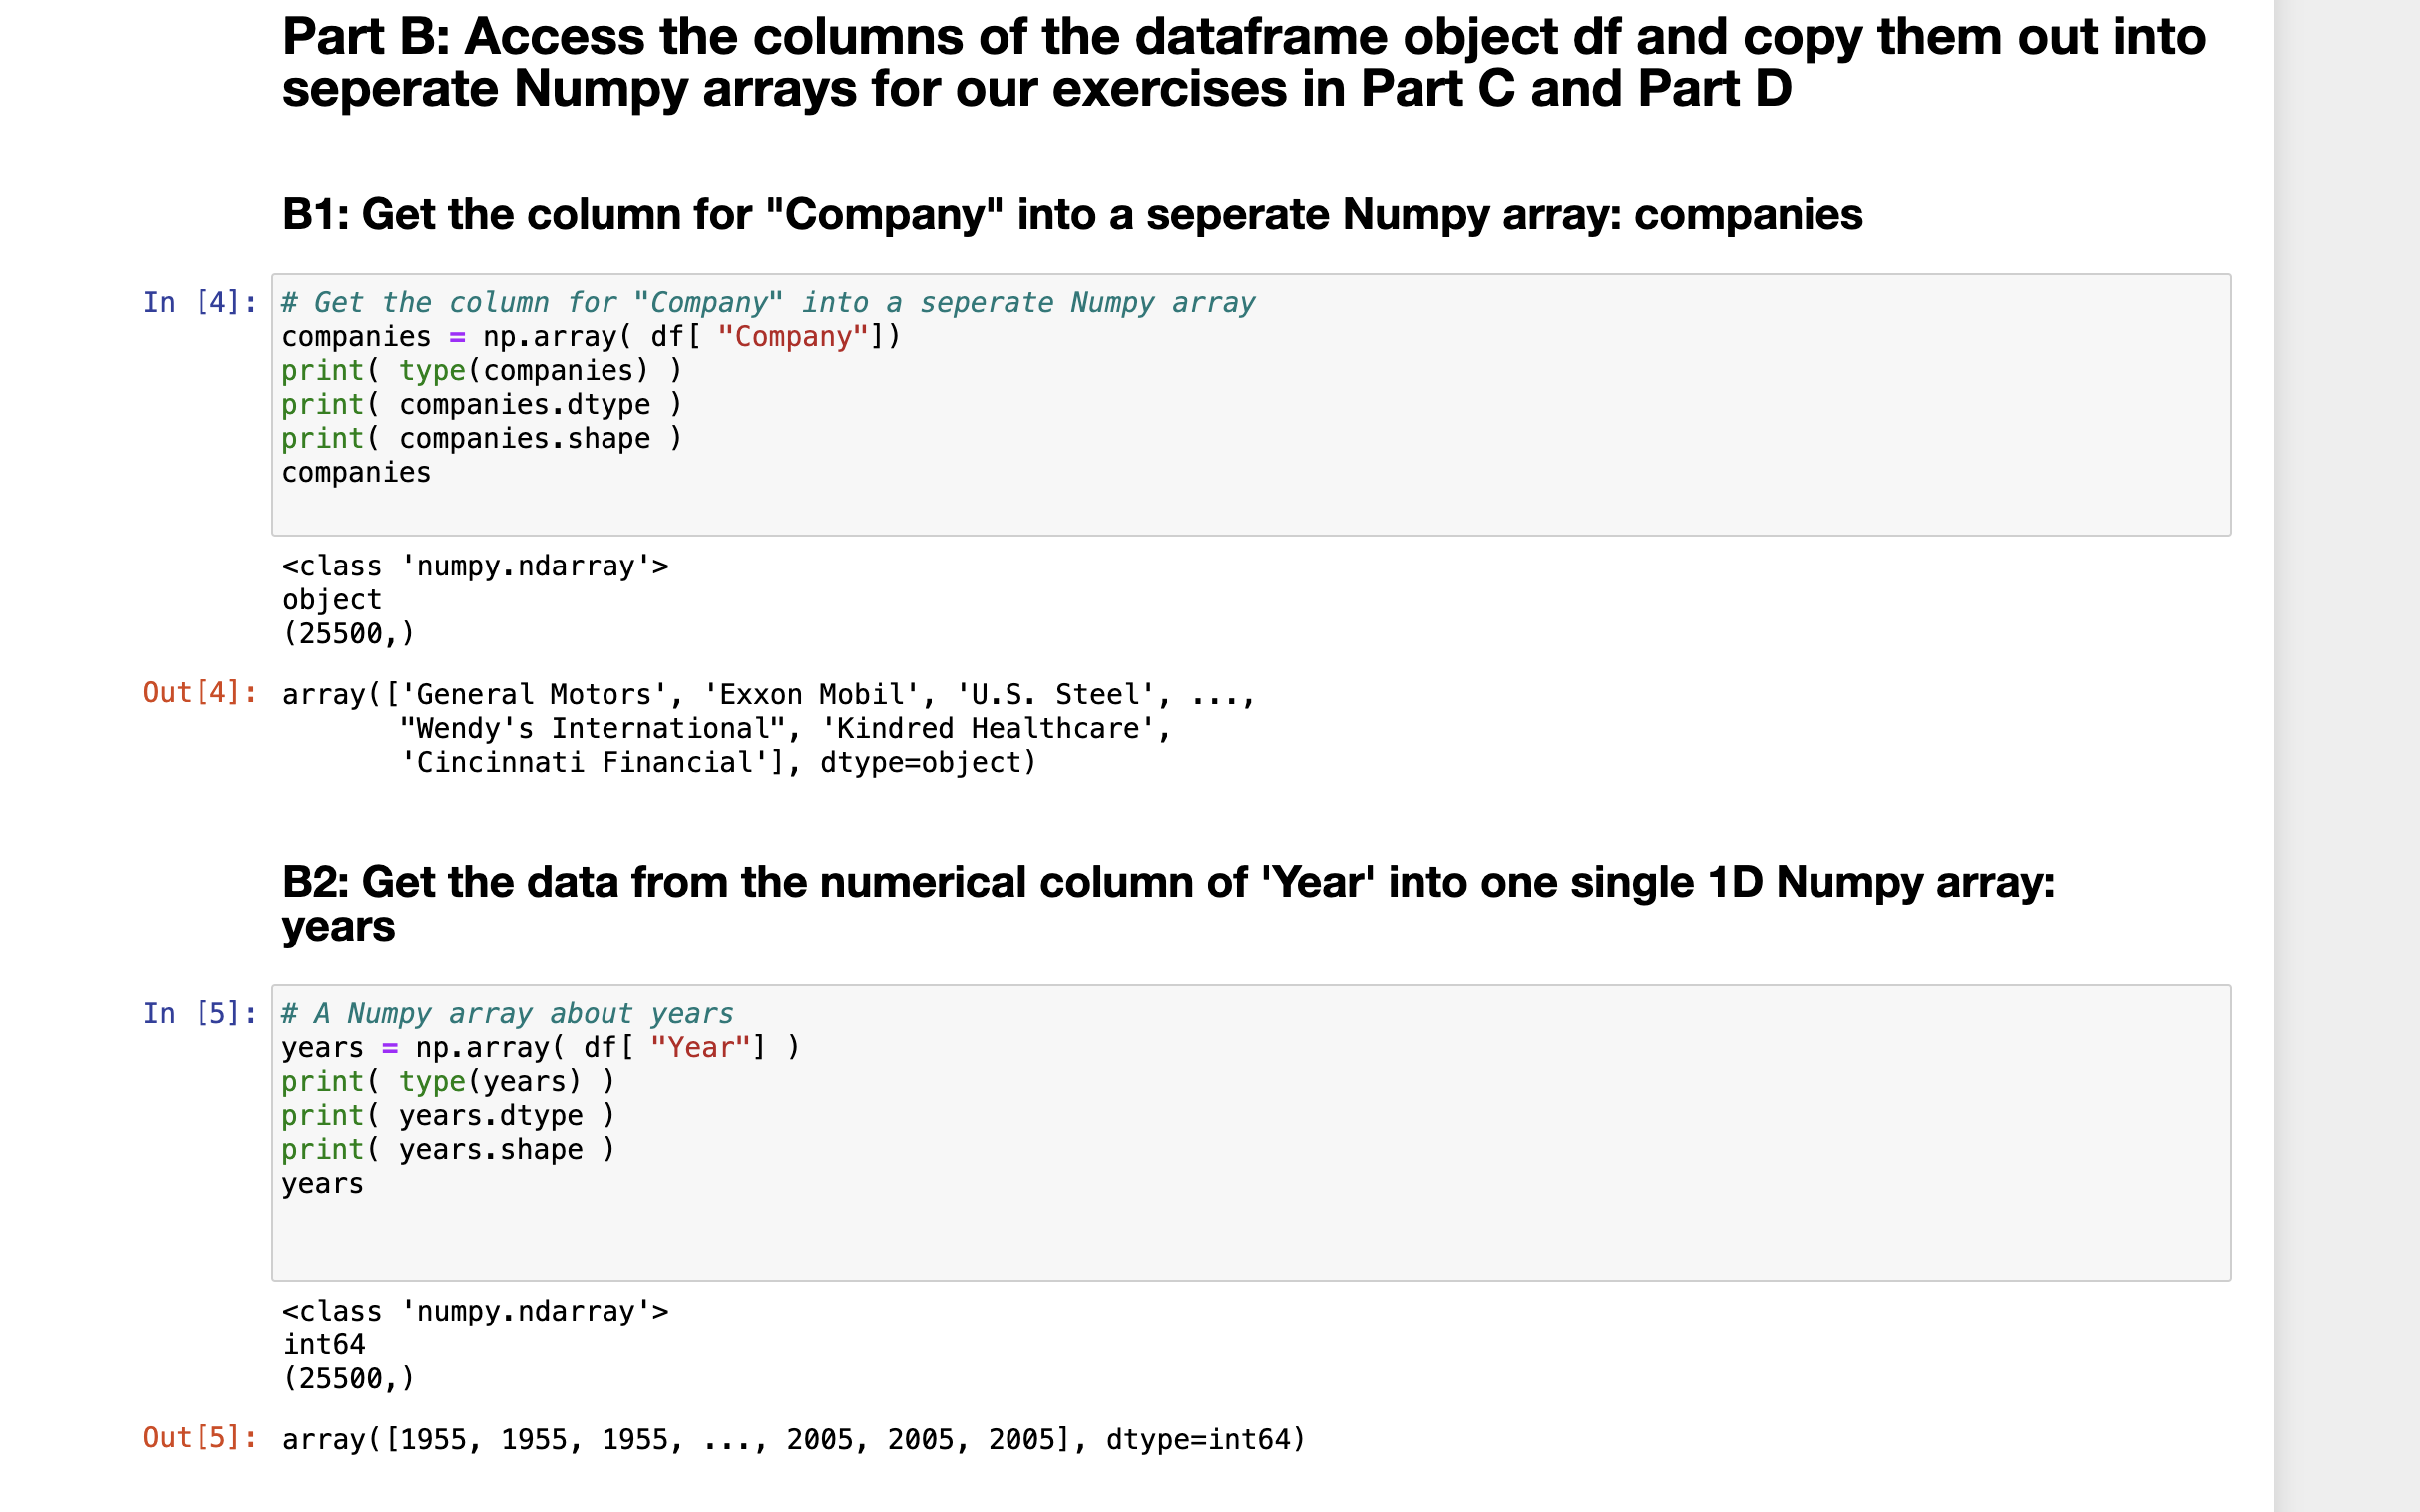The width and height of the screenshot is (2420, 1512).
Task: Click the "Year" string literal in code
Action: 700,1048
